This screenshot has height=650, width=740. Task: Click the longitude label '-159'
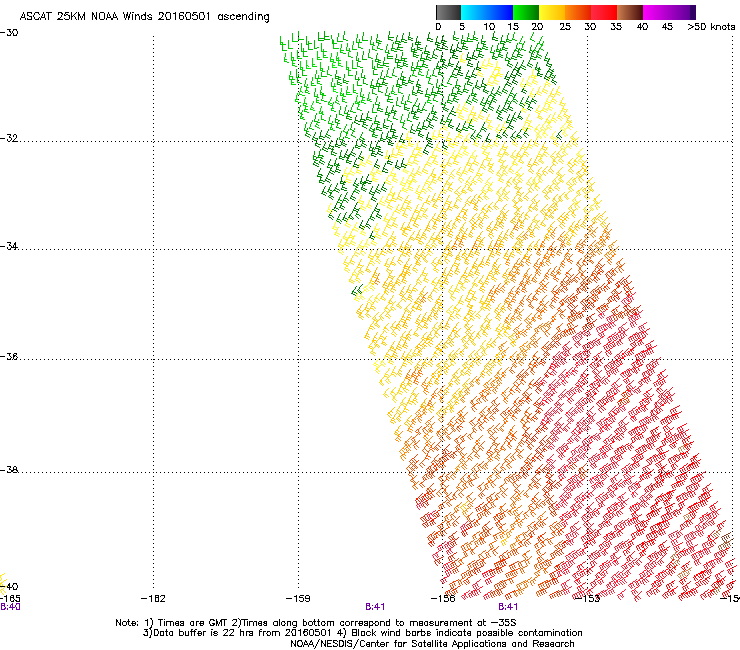(x=298, y=599)
